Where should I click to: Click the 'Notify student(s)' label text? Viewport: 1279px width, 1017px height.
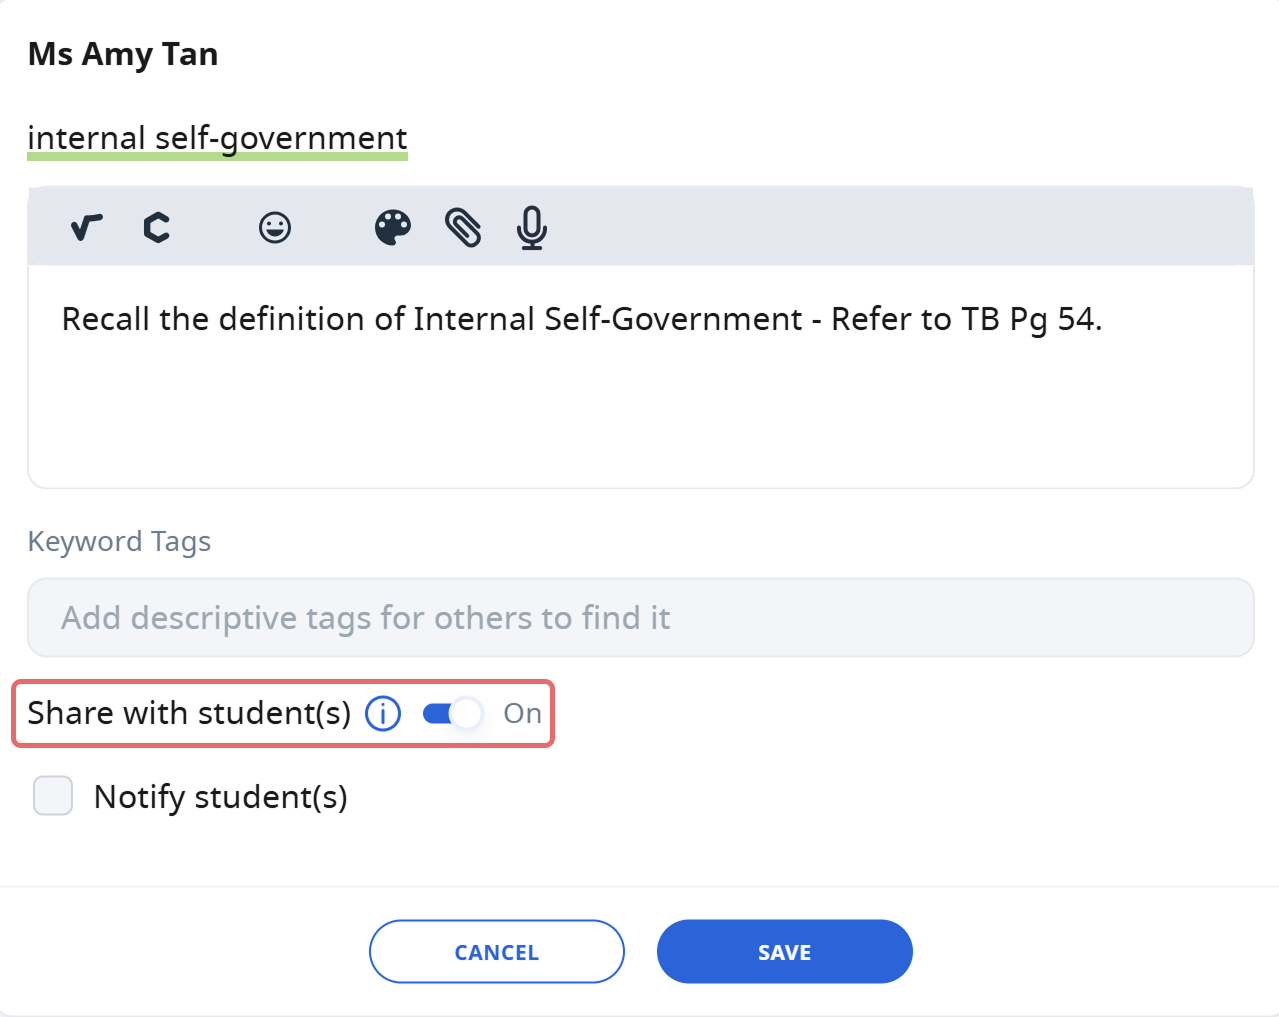tap(221, 797)
